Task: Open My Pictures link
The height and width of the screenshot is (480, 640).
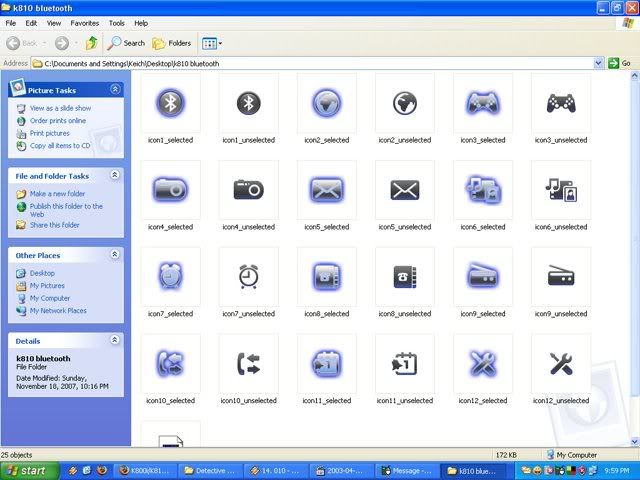Action: tap(47, 286)
